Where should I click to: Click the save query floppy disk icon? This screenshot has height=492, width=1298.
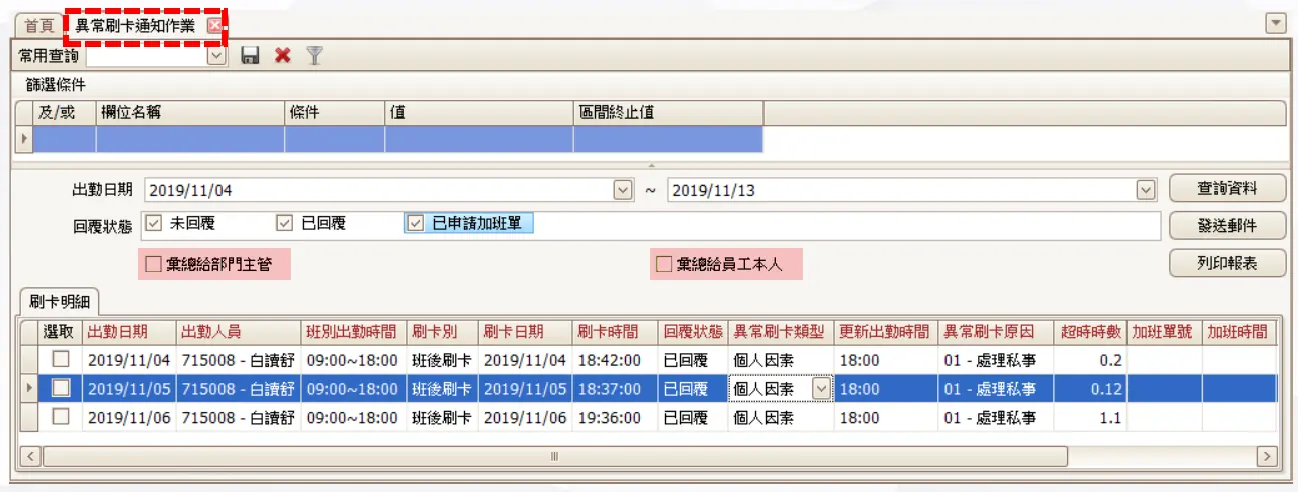[x=251, y=56]
